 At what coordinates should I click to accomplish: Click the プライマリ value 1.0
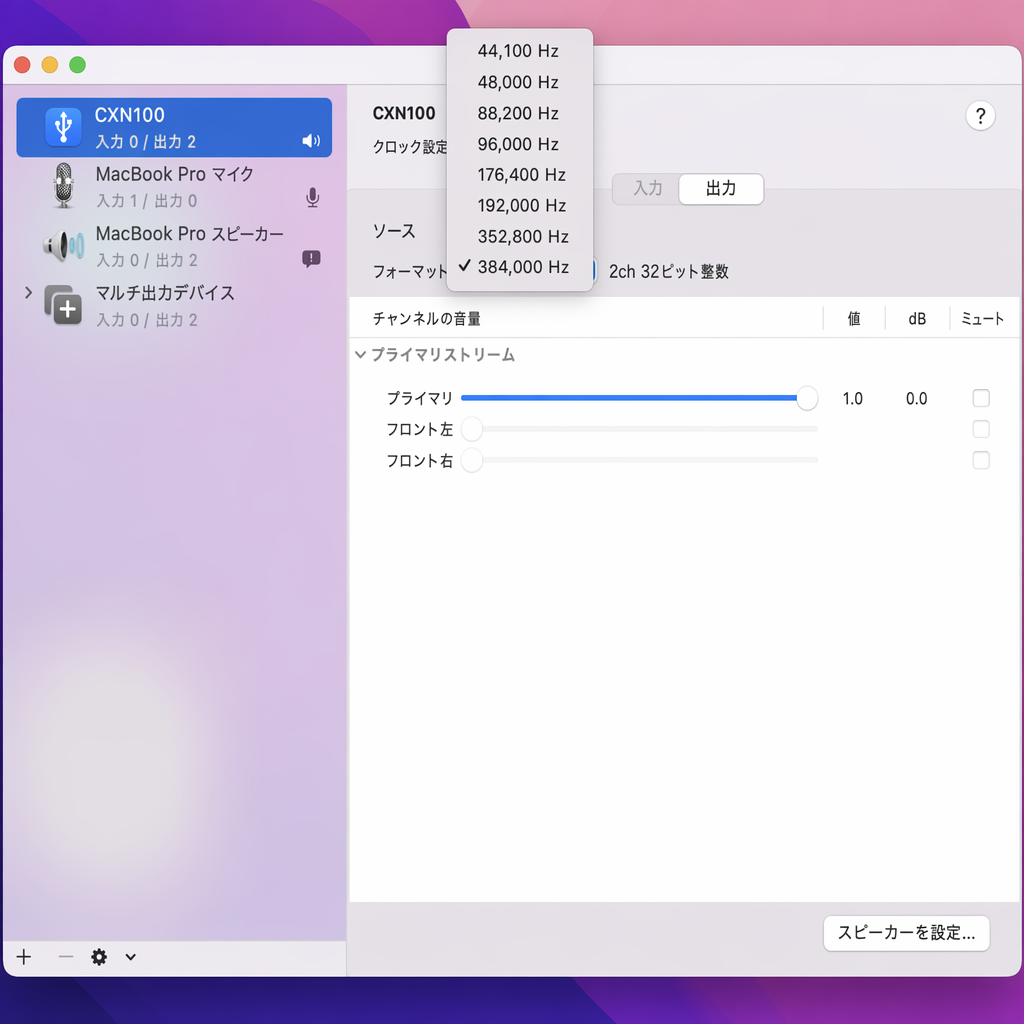852,398
